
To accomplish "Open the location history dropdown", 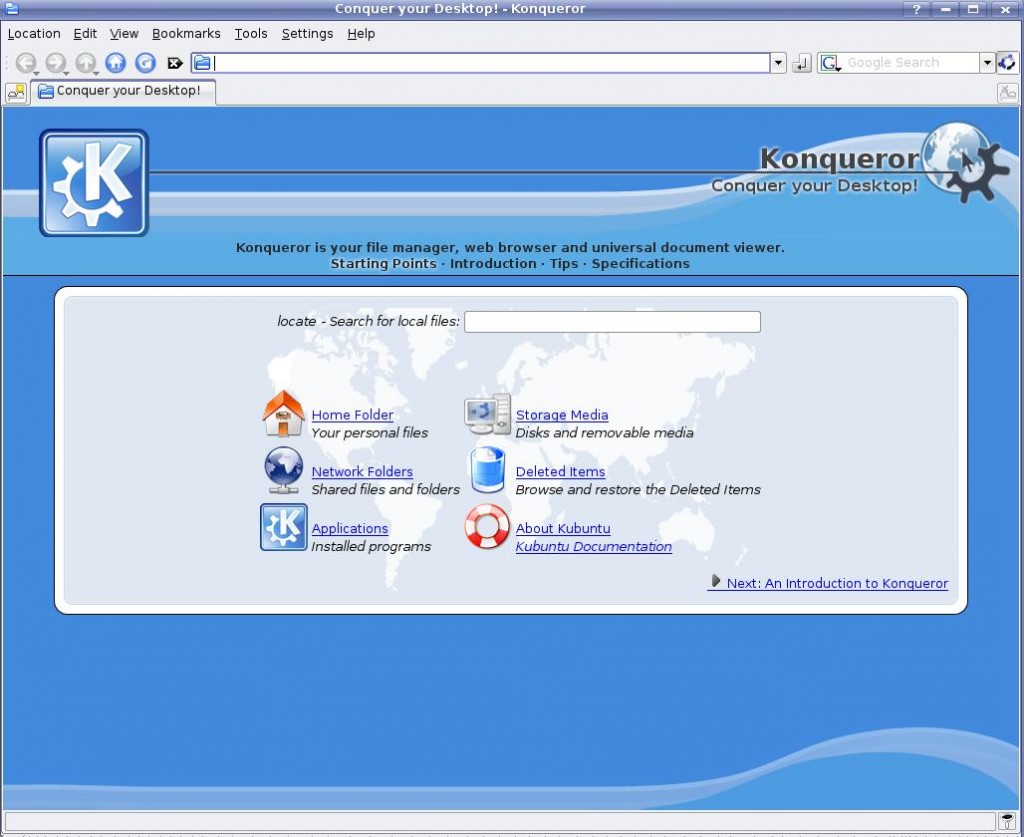I will 778,63.
